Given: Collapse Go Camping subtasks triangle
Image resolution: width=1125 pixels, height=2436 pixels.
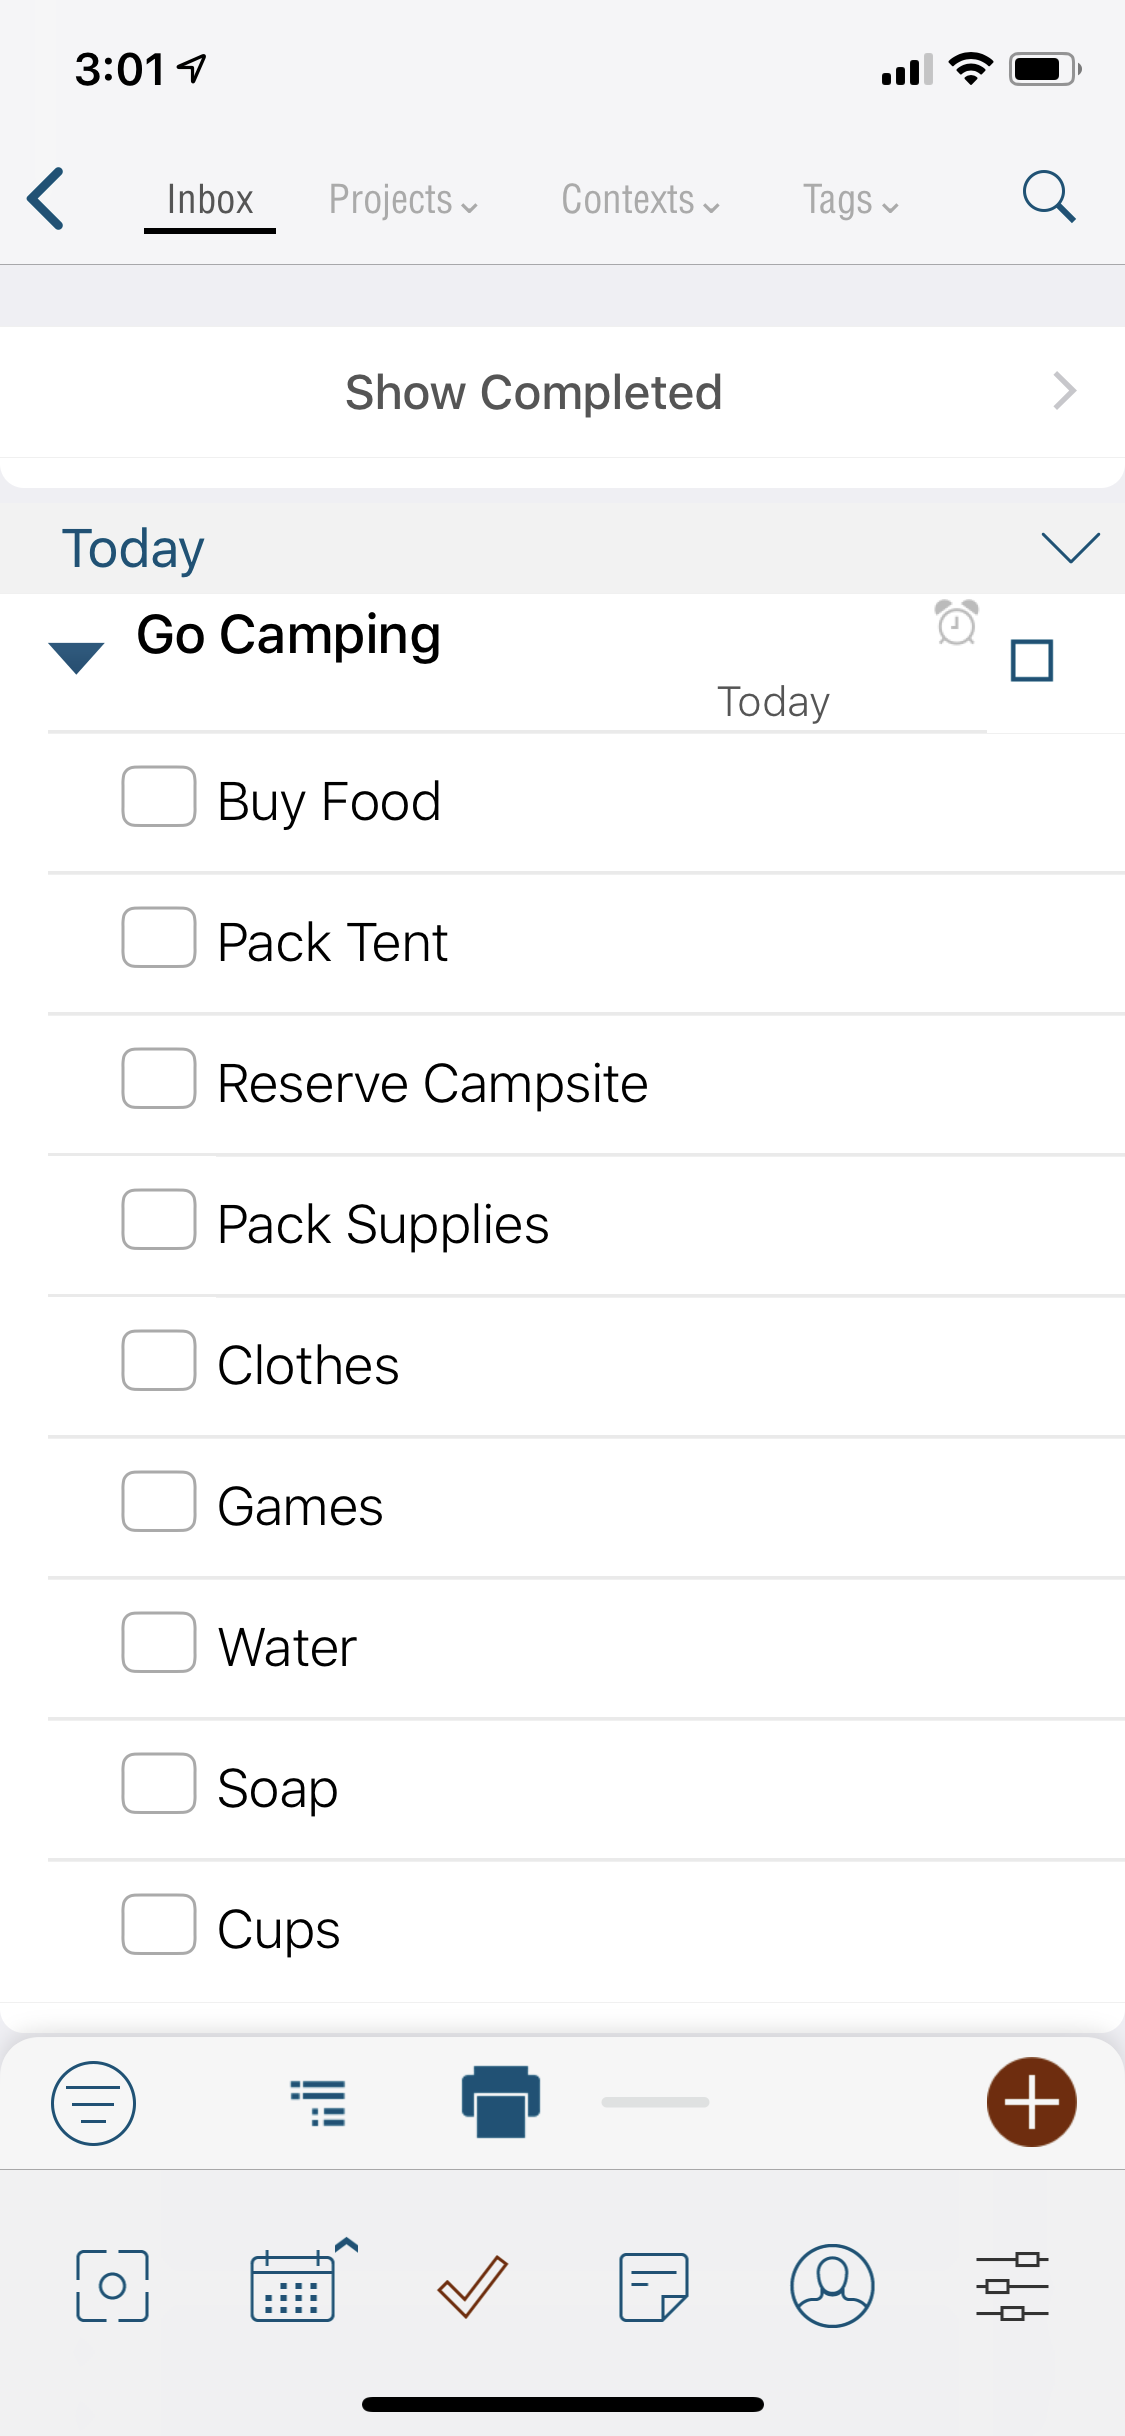Looking at the screenshot, I should pyautogui.click(x=76, y=657).
